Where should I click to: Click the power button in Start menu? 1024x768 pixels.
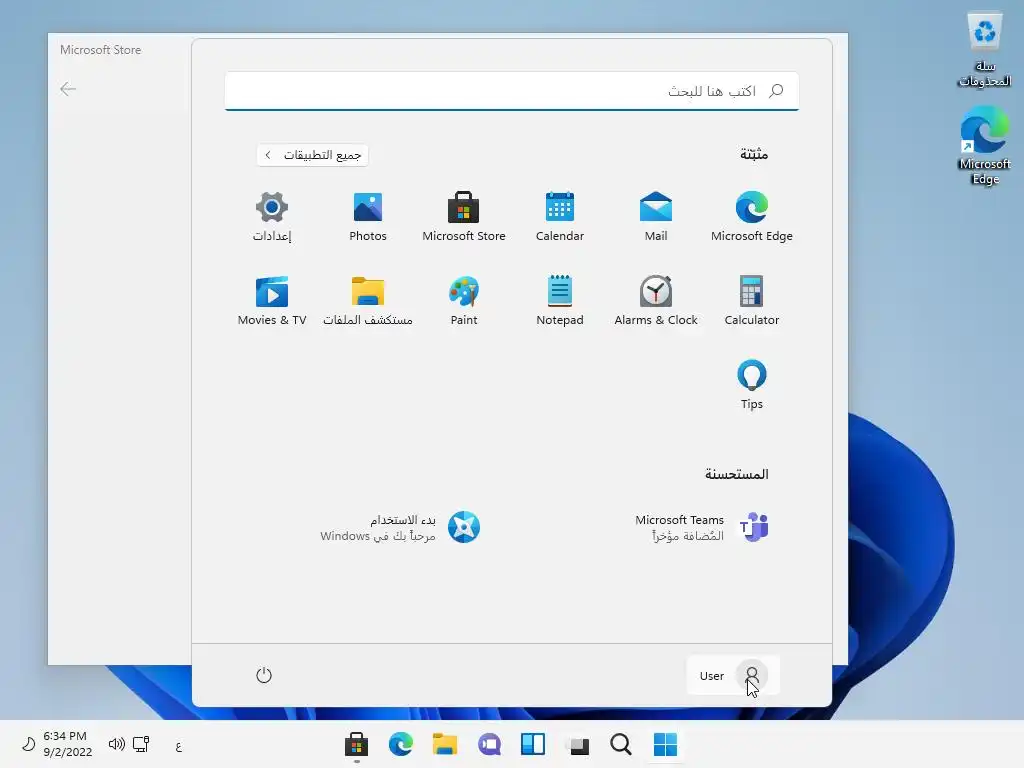point(264,675)
